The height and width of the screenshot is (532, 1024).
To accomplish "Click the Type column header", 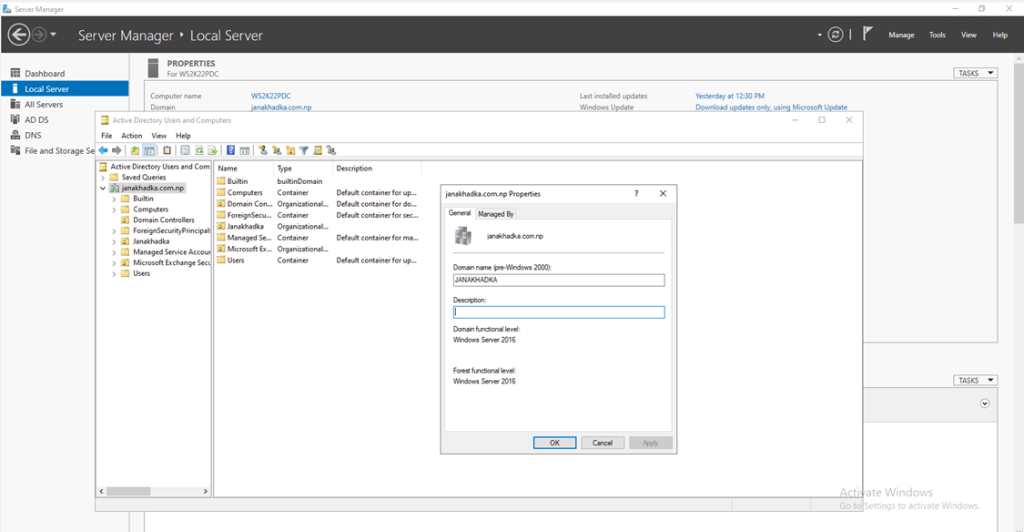I will pos(303,168).
